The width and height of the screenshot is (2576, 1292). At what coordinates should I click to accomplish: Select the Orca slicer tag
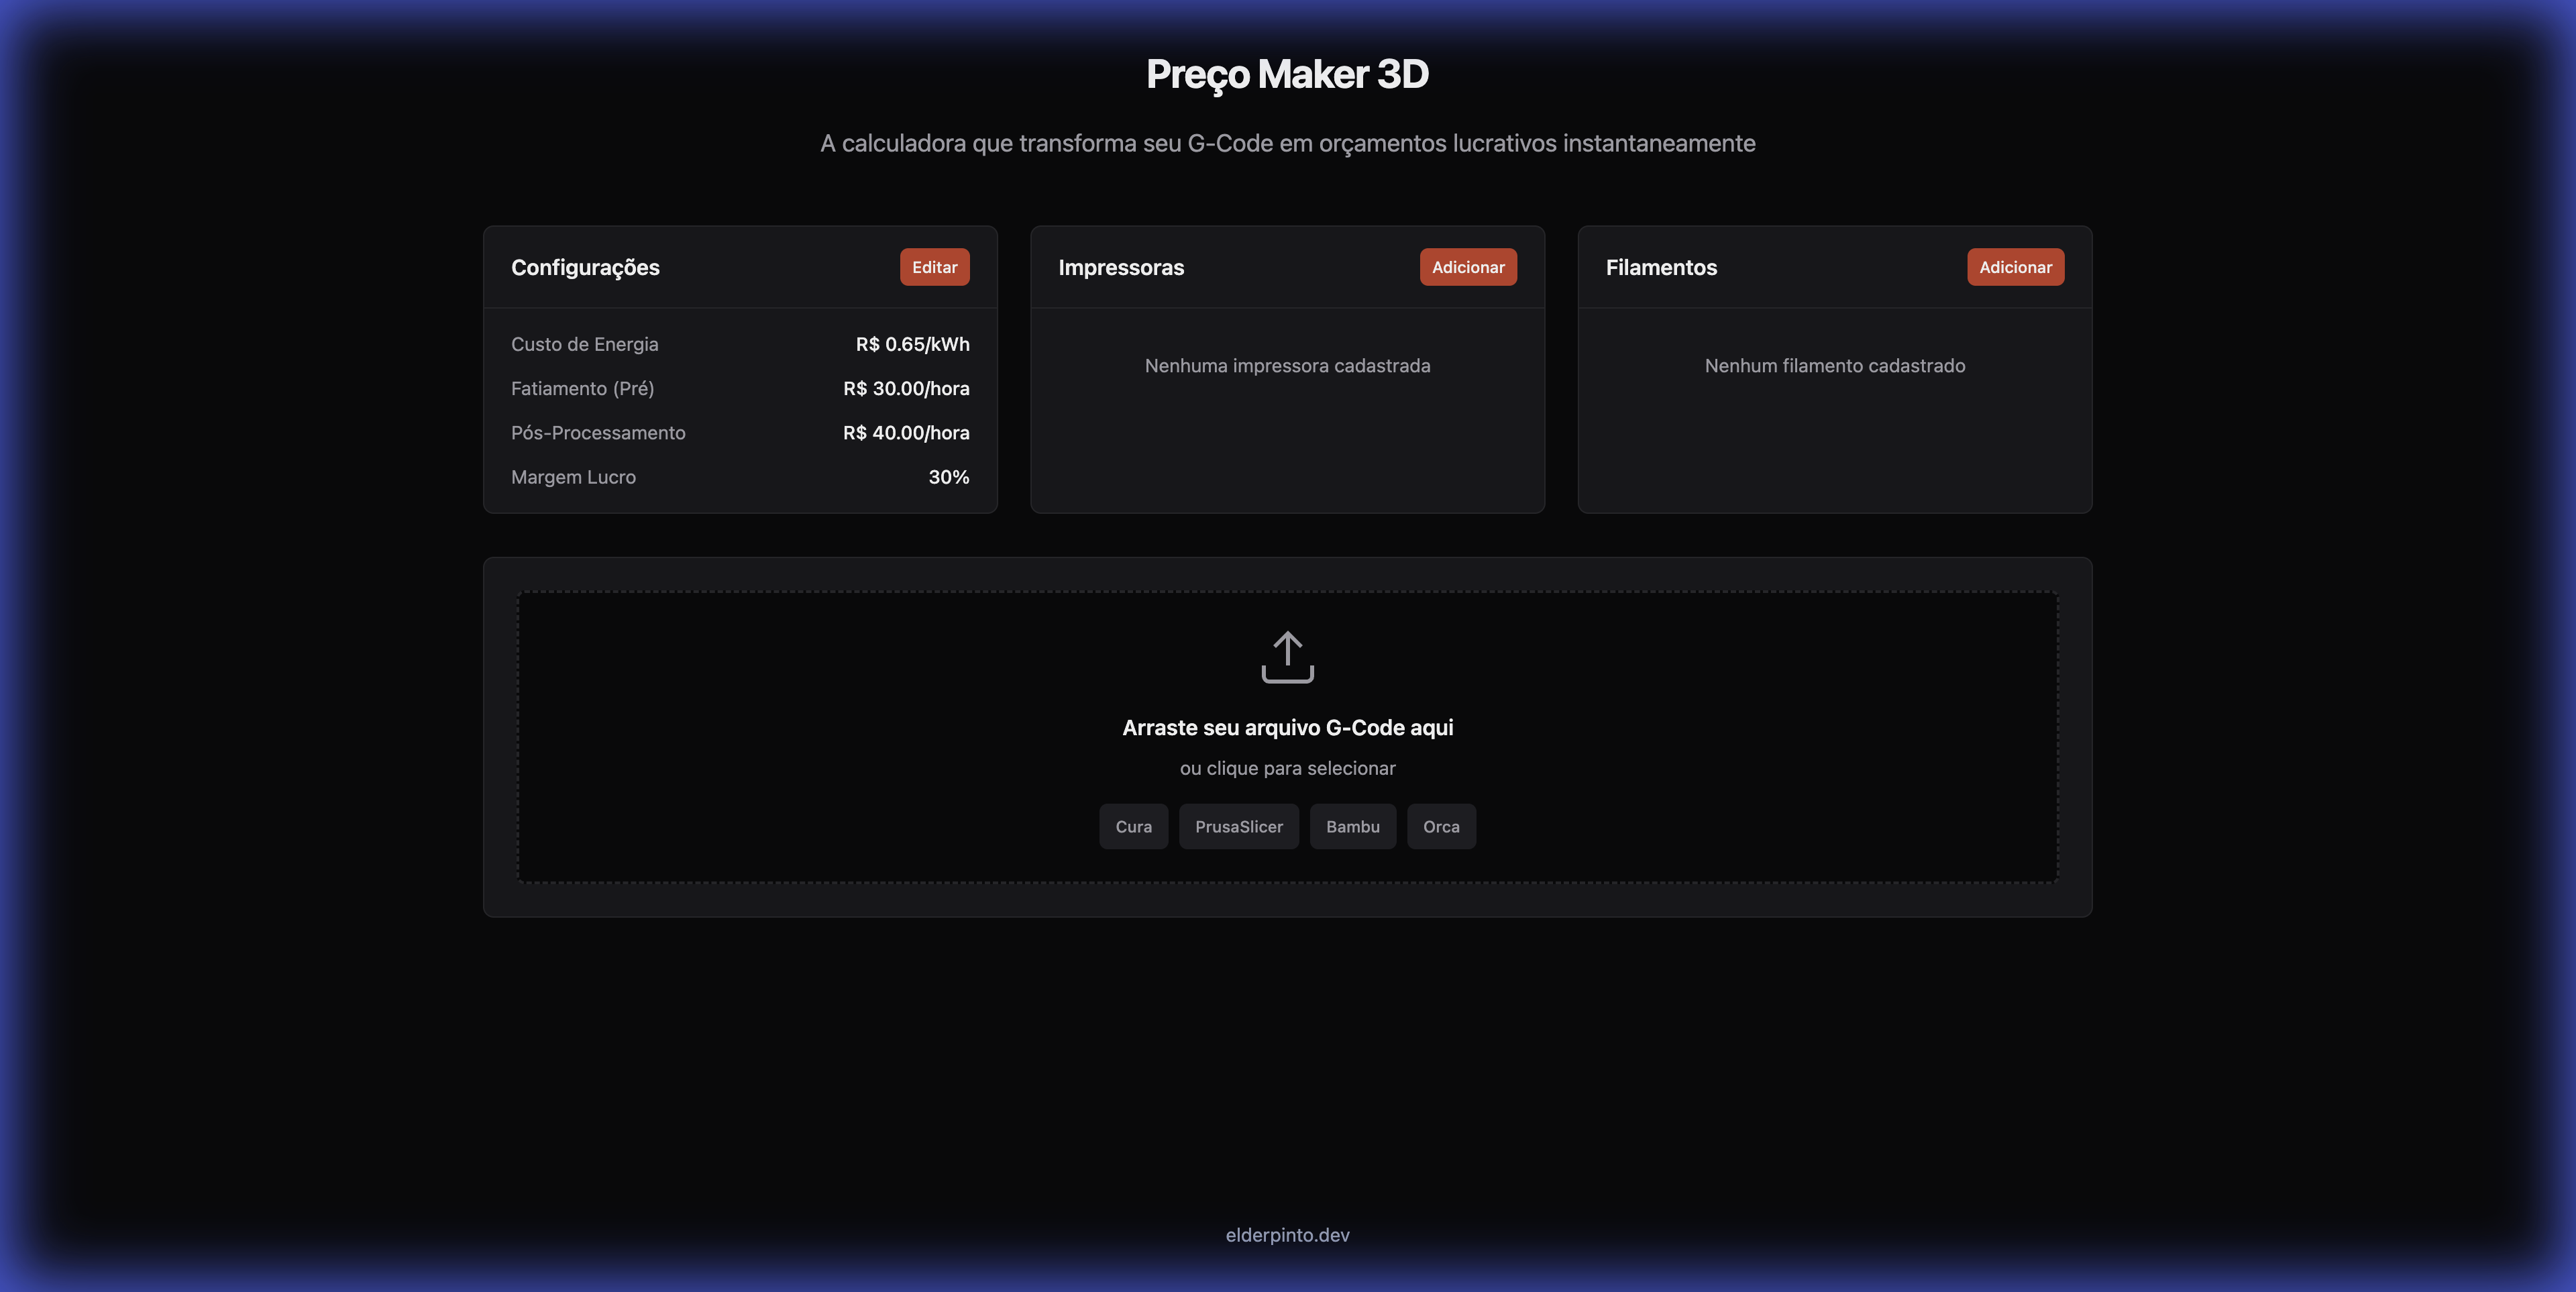click(1441, 826)
